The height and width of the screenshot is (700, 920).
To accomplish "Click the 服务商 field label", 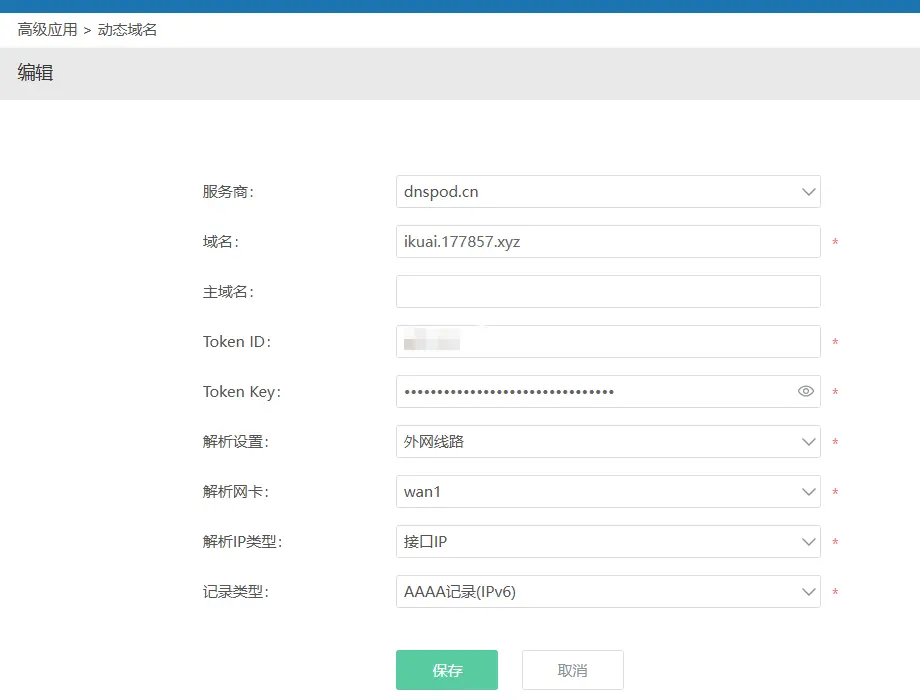I will [228, 192].
